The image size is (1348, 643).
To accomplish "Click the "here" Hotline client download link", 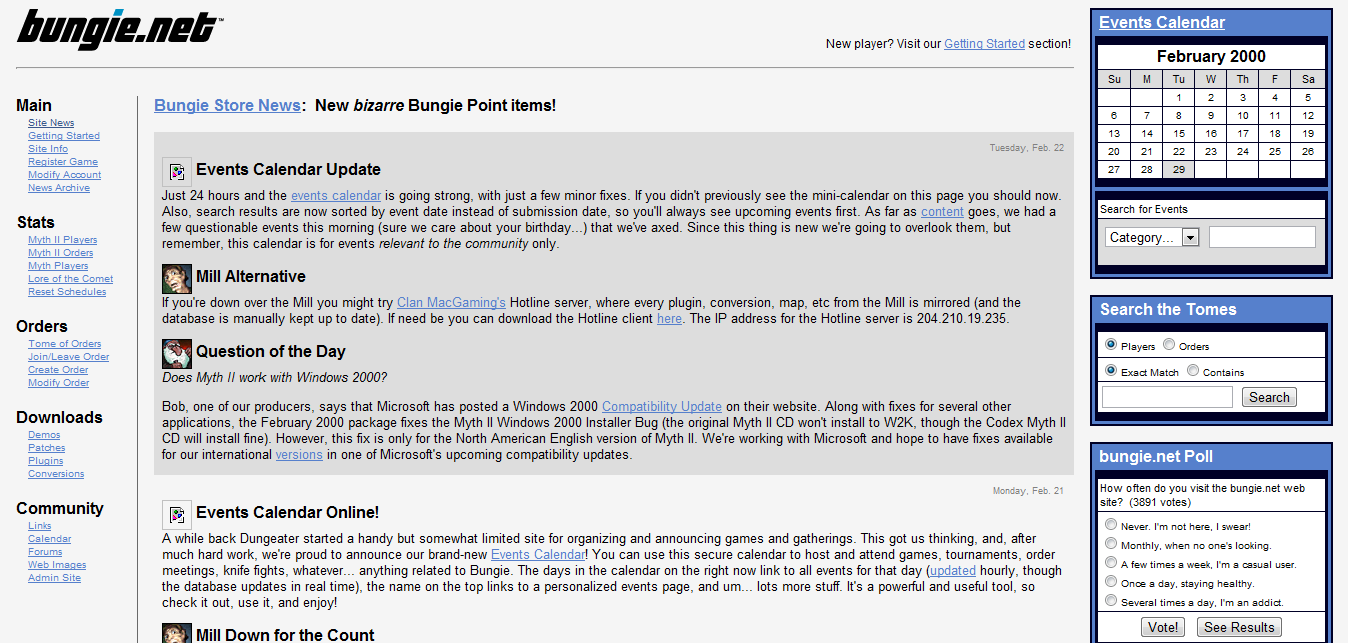I will (x=669, y=319).
